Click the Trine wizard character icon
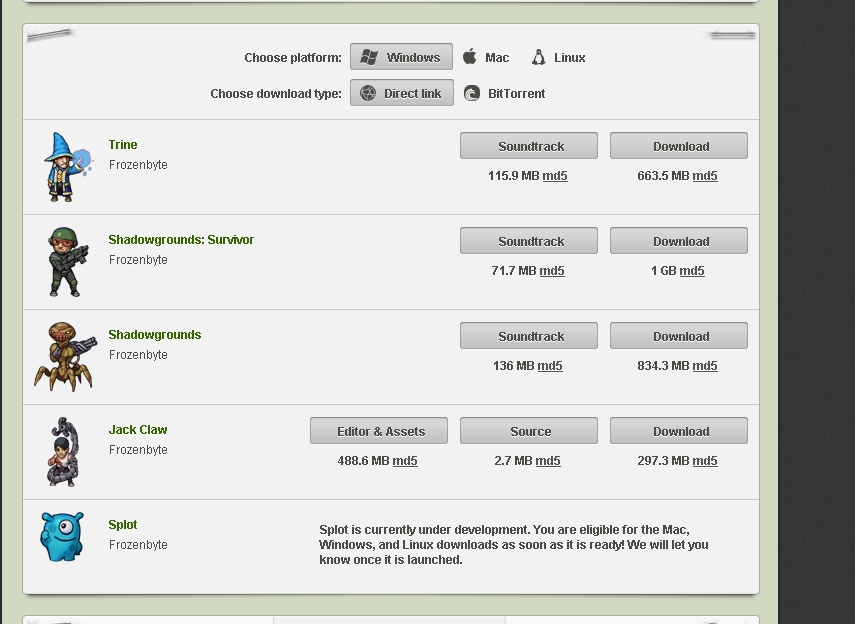This screenshot has width=855, height=624. [x=68, y=167]
